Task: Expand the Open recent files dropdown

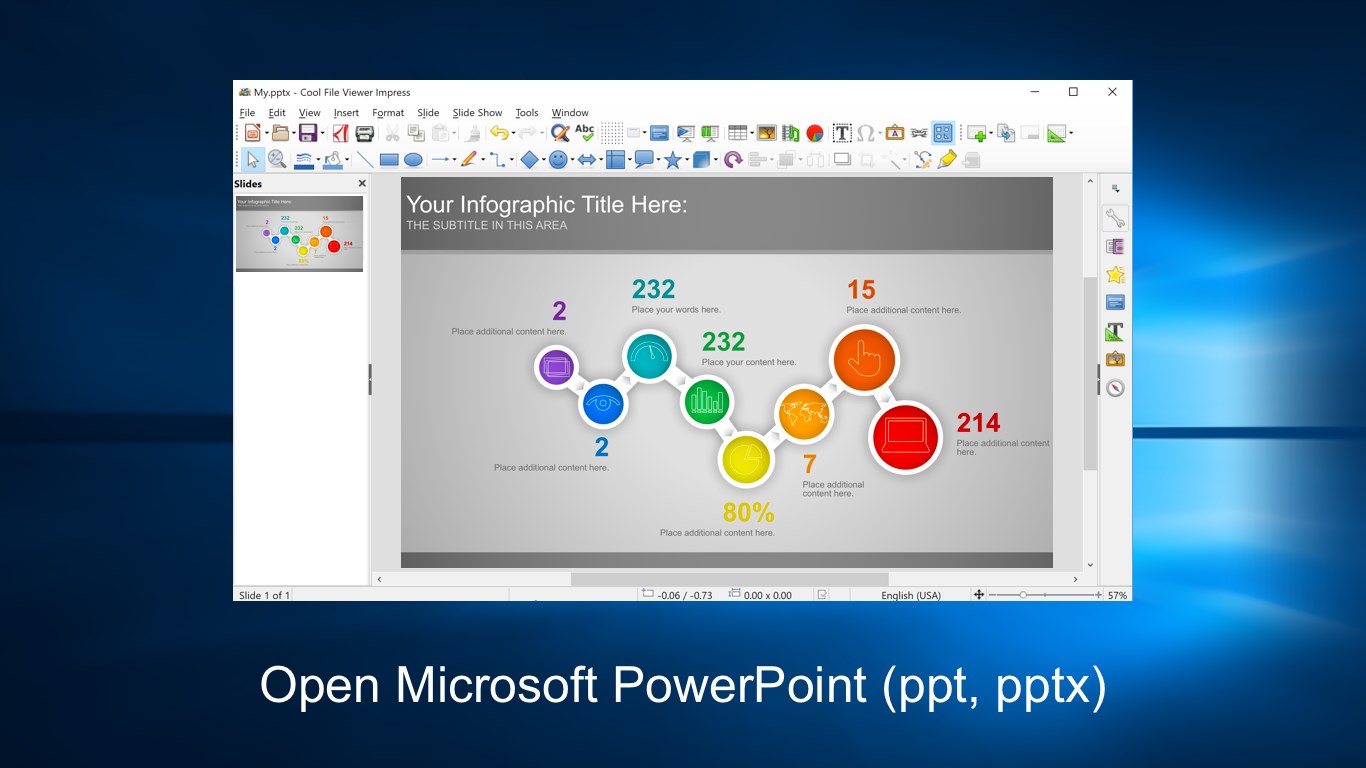Action: pos(294,133)
